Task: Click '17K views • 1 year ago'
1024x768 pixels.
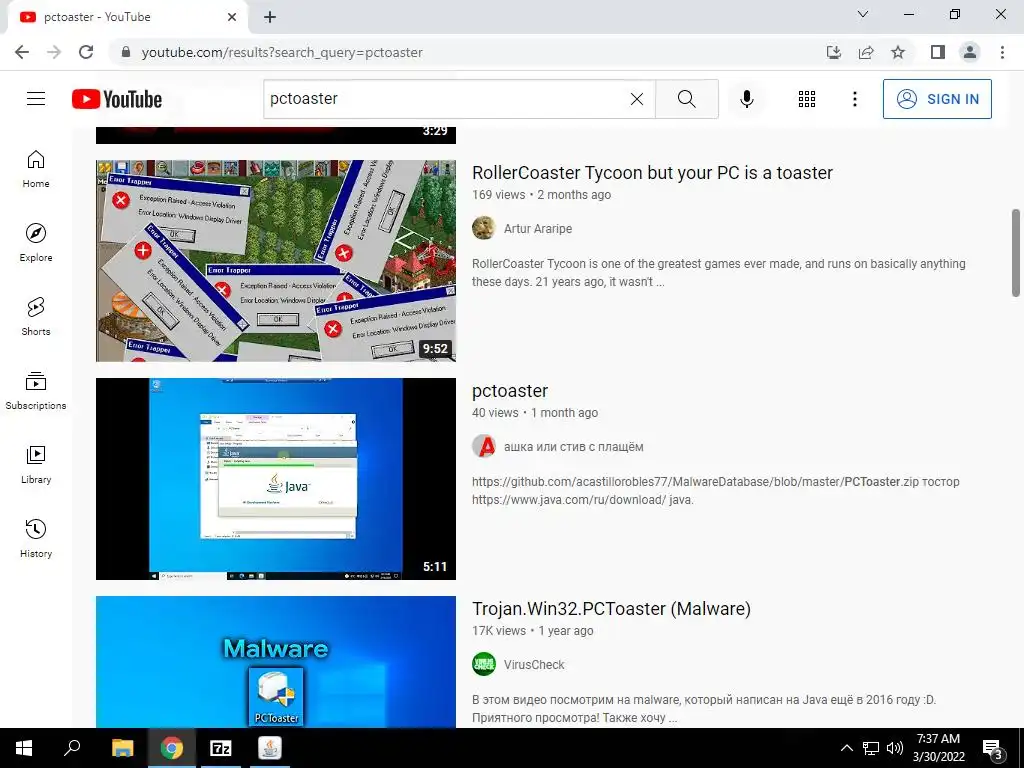Action: 532,631
